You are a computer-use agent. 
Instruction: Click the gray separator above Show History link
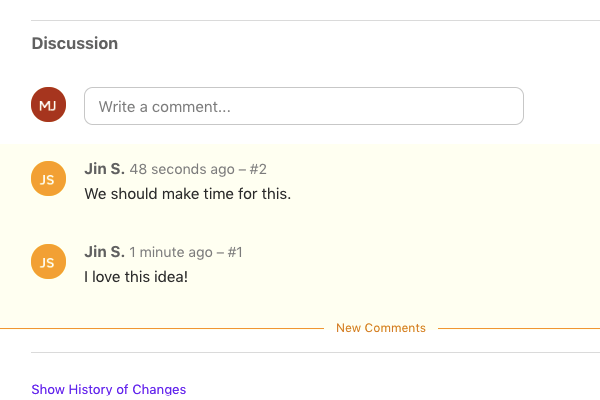pos(315,353)
